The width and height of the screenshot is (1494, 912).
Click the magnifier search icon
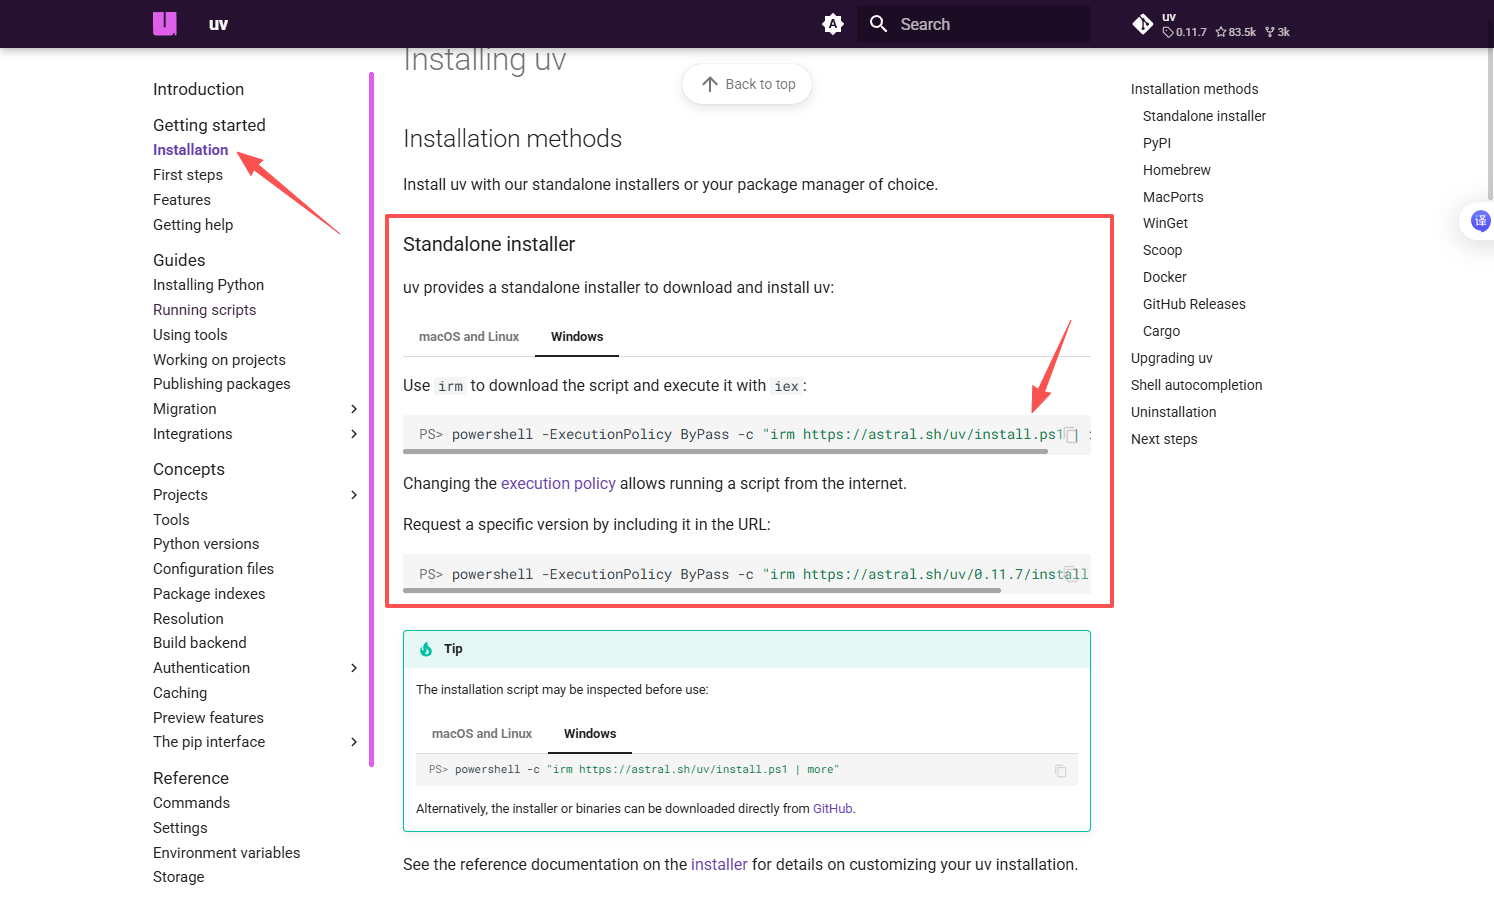pyautogui.click(x=878, y=24)
